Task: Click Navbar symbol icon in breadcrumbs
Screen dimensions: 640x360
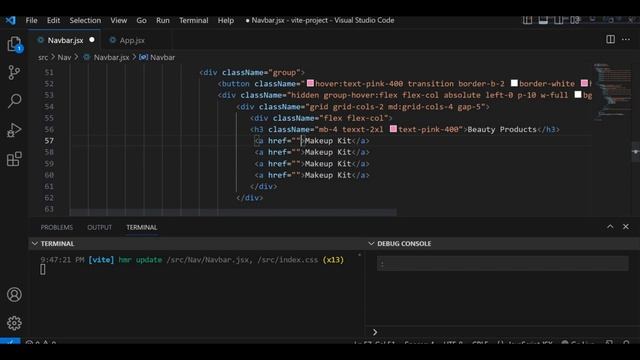Action: click(x=143, y=57)
